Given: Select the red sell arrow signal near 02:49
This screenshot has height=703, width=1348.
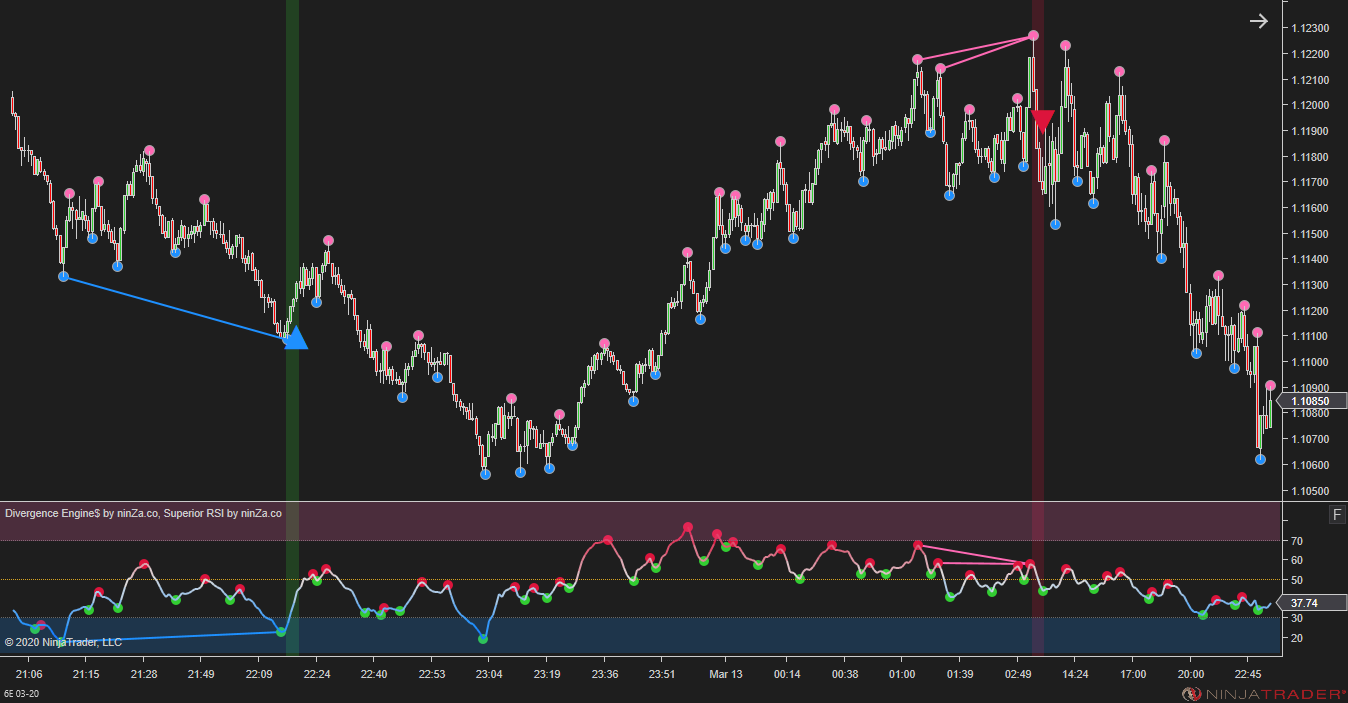Looking at the screenshot, I should click(1042, 119).
